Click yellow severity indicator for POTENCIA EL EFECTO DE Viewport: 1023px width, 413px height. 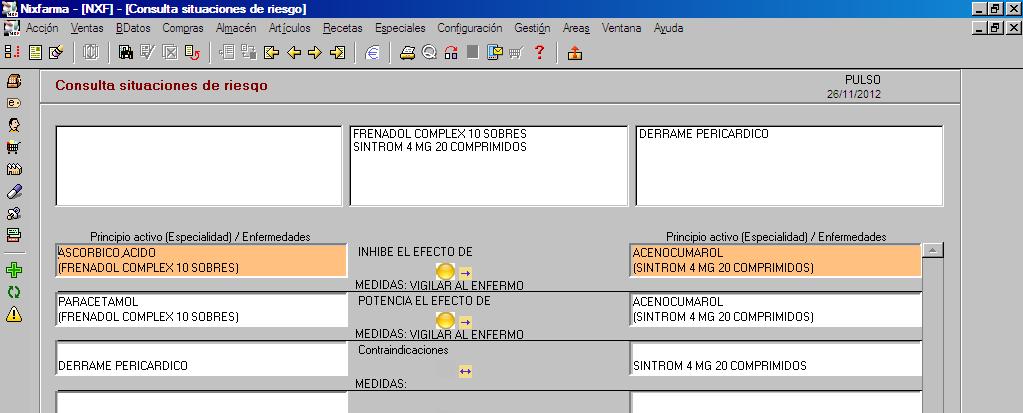click(x=445, y=320)
